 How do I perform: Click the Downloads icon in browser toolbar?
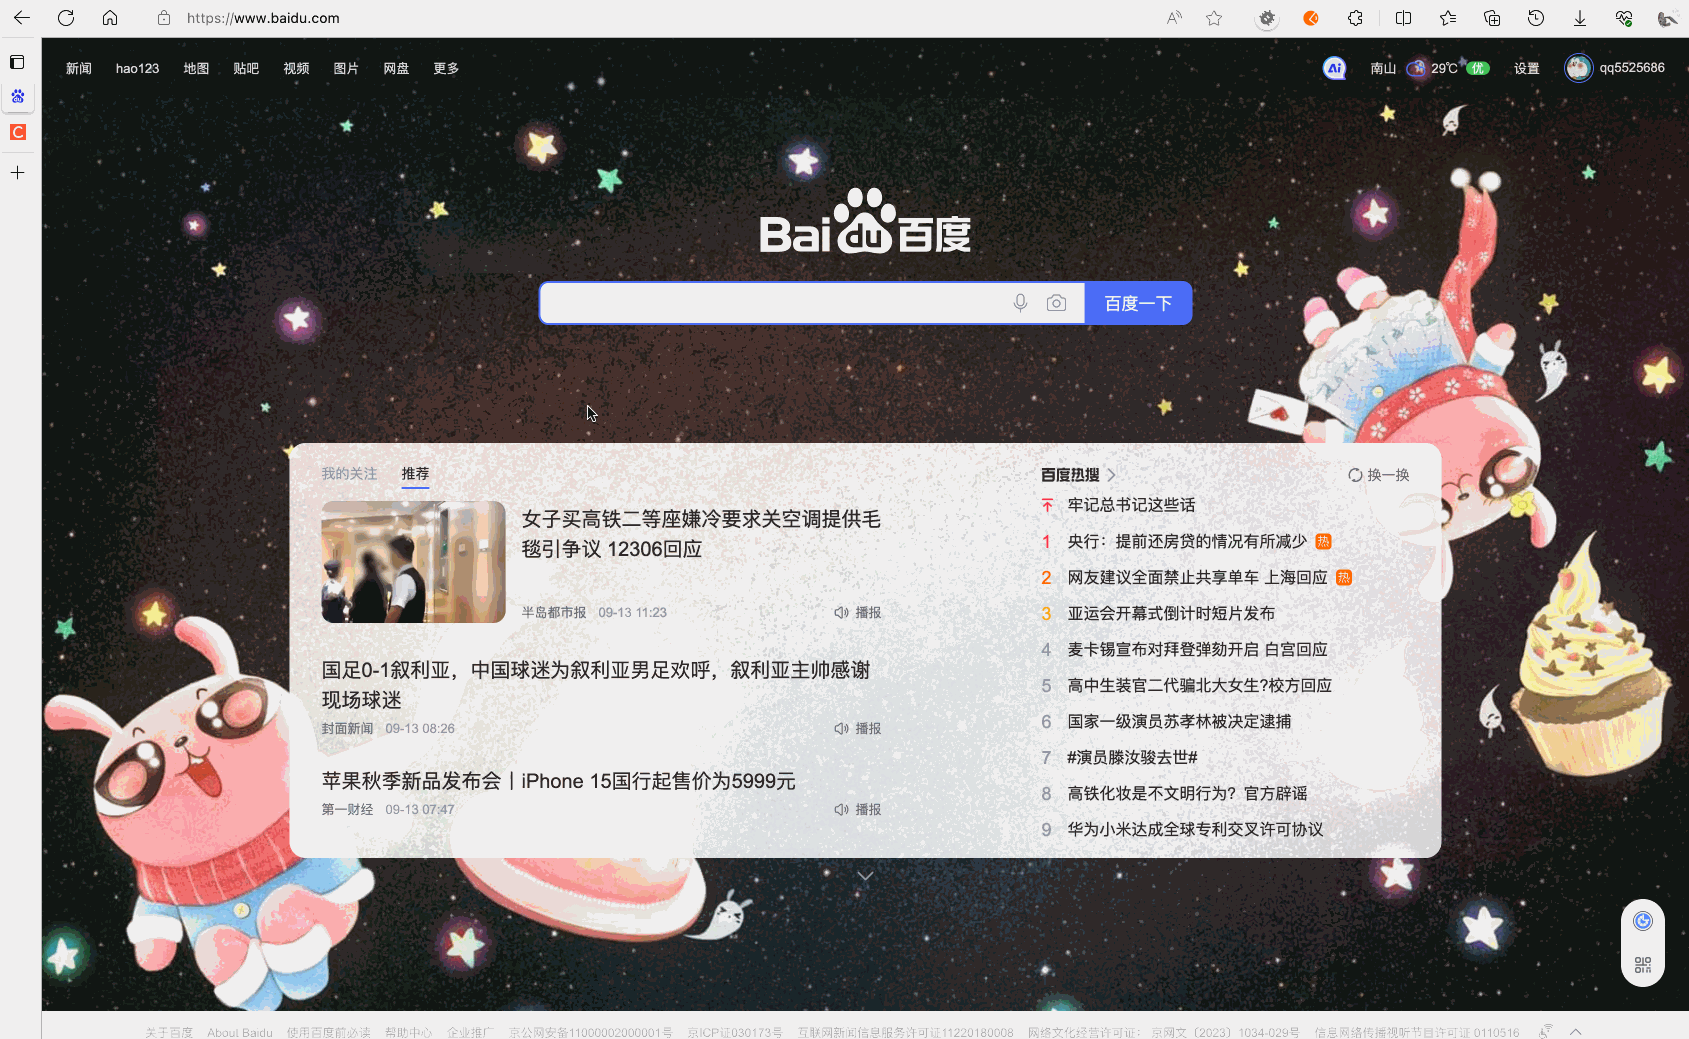[x=1579, y=17]
